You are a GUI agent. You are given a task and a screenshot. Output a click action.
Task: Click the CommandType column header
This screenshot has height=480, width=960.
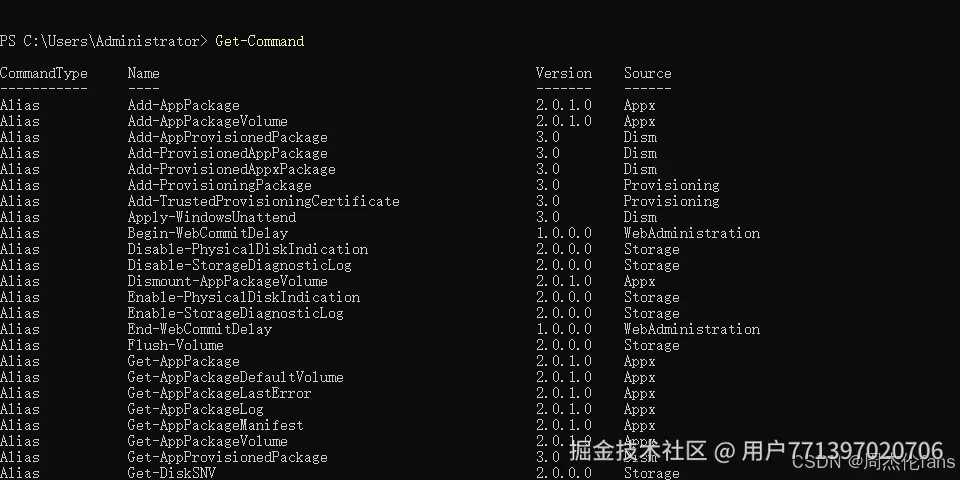coord(43,73)
